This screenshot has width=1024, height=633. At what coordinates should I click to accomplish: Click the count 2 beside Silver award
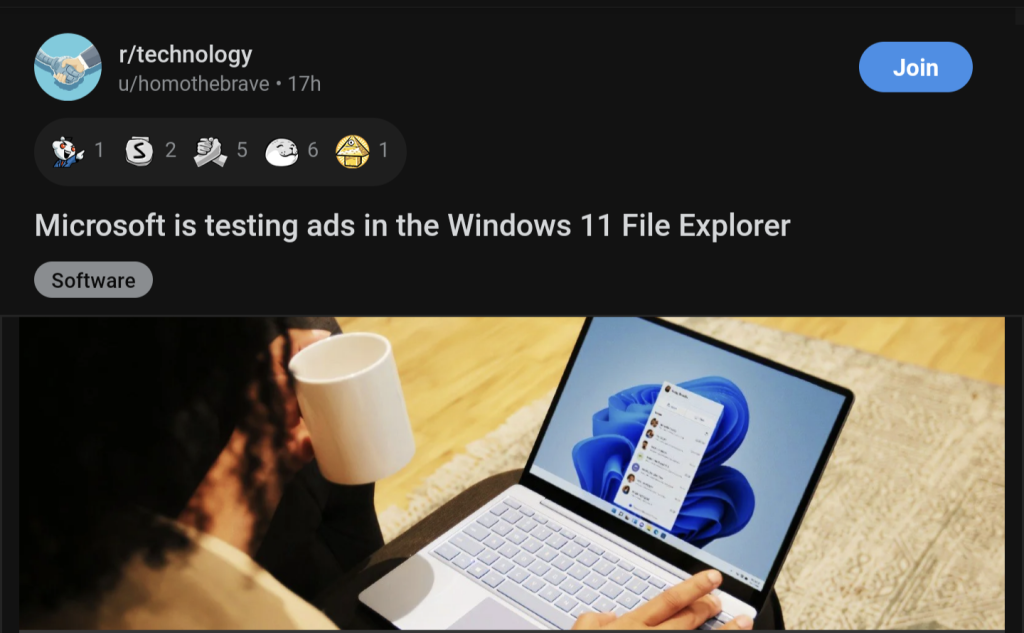point(170,150)
